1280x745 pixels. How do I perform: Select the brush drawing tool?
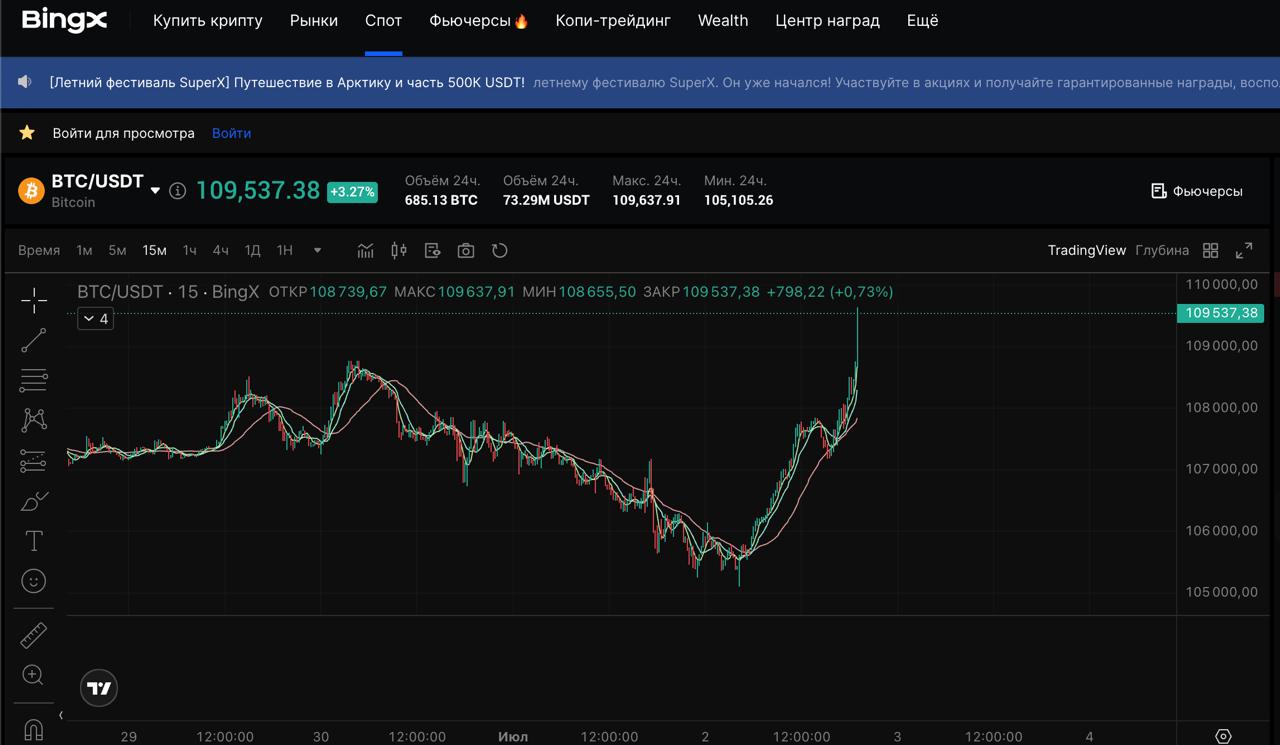pos(34,501)
